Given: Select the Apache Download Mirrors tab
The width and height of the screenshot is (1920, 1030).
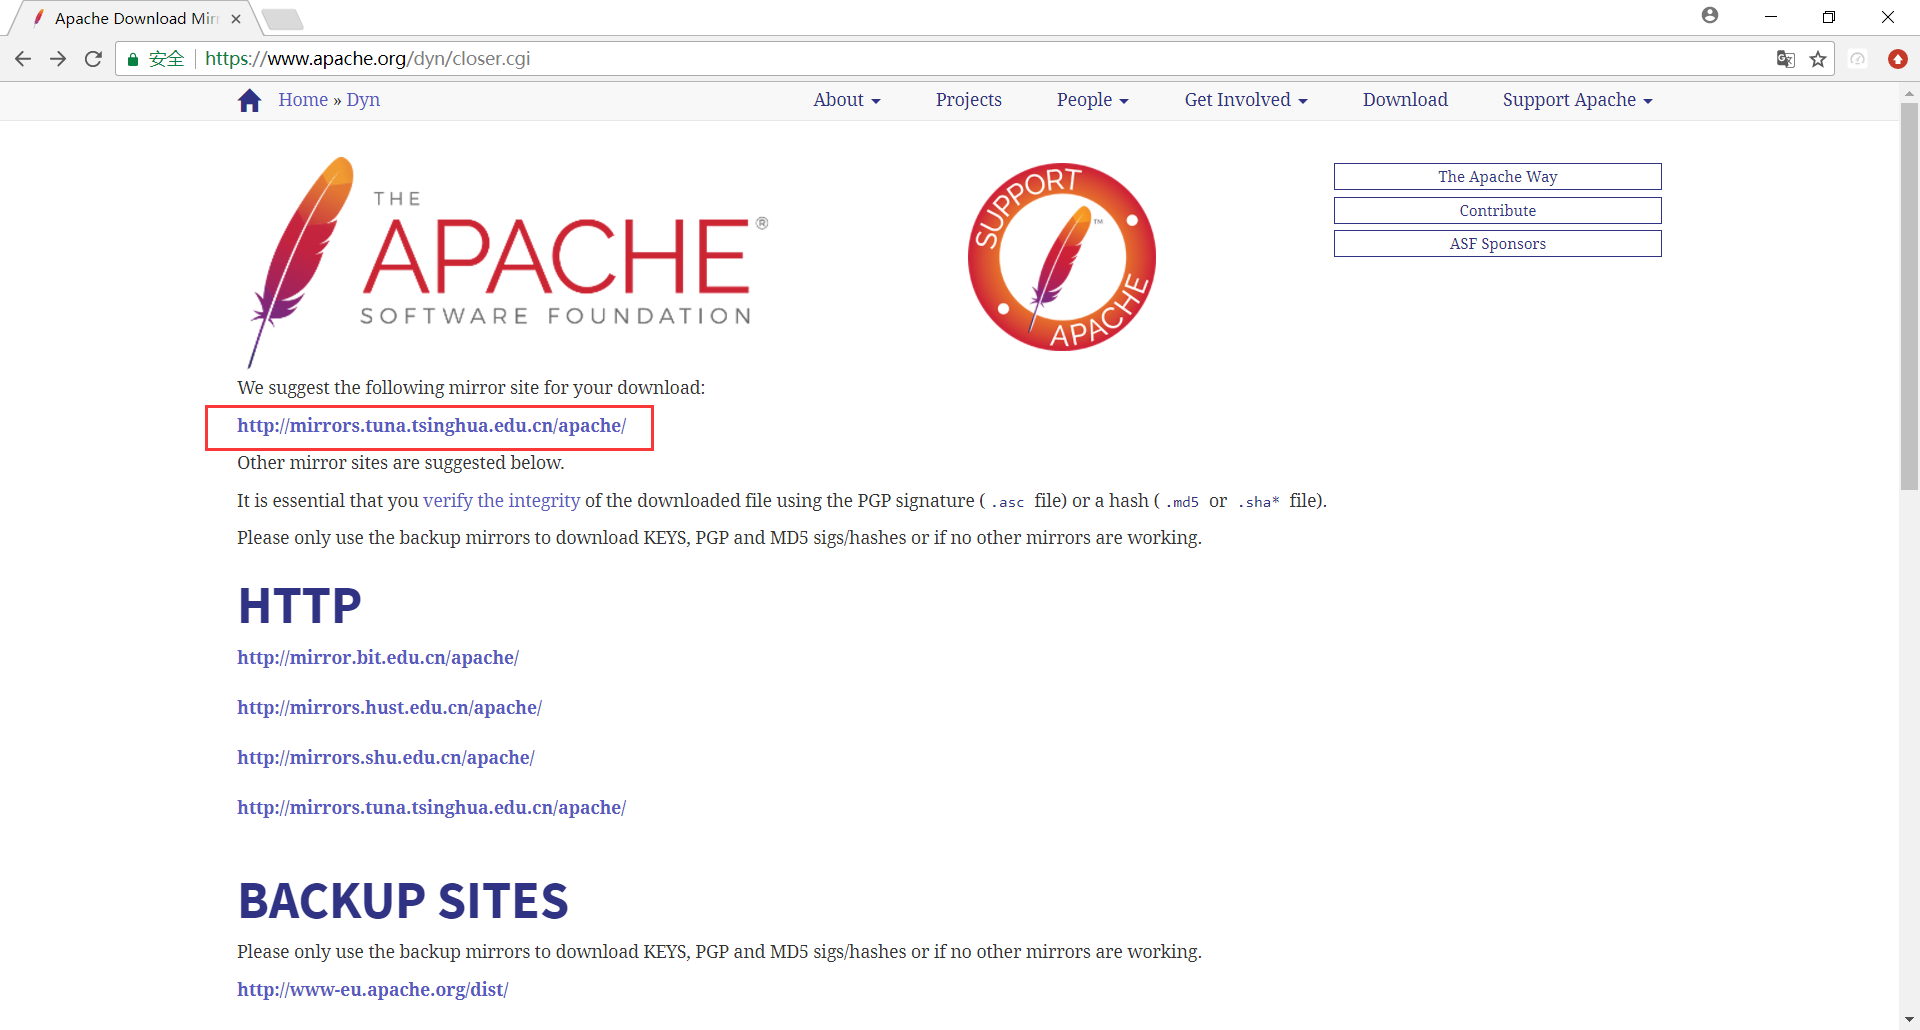Looking at the screenshot, I should (136, 19).
